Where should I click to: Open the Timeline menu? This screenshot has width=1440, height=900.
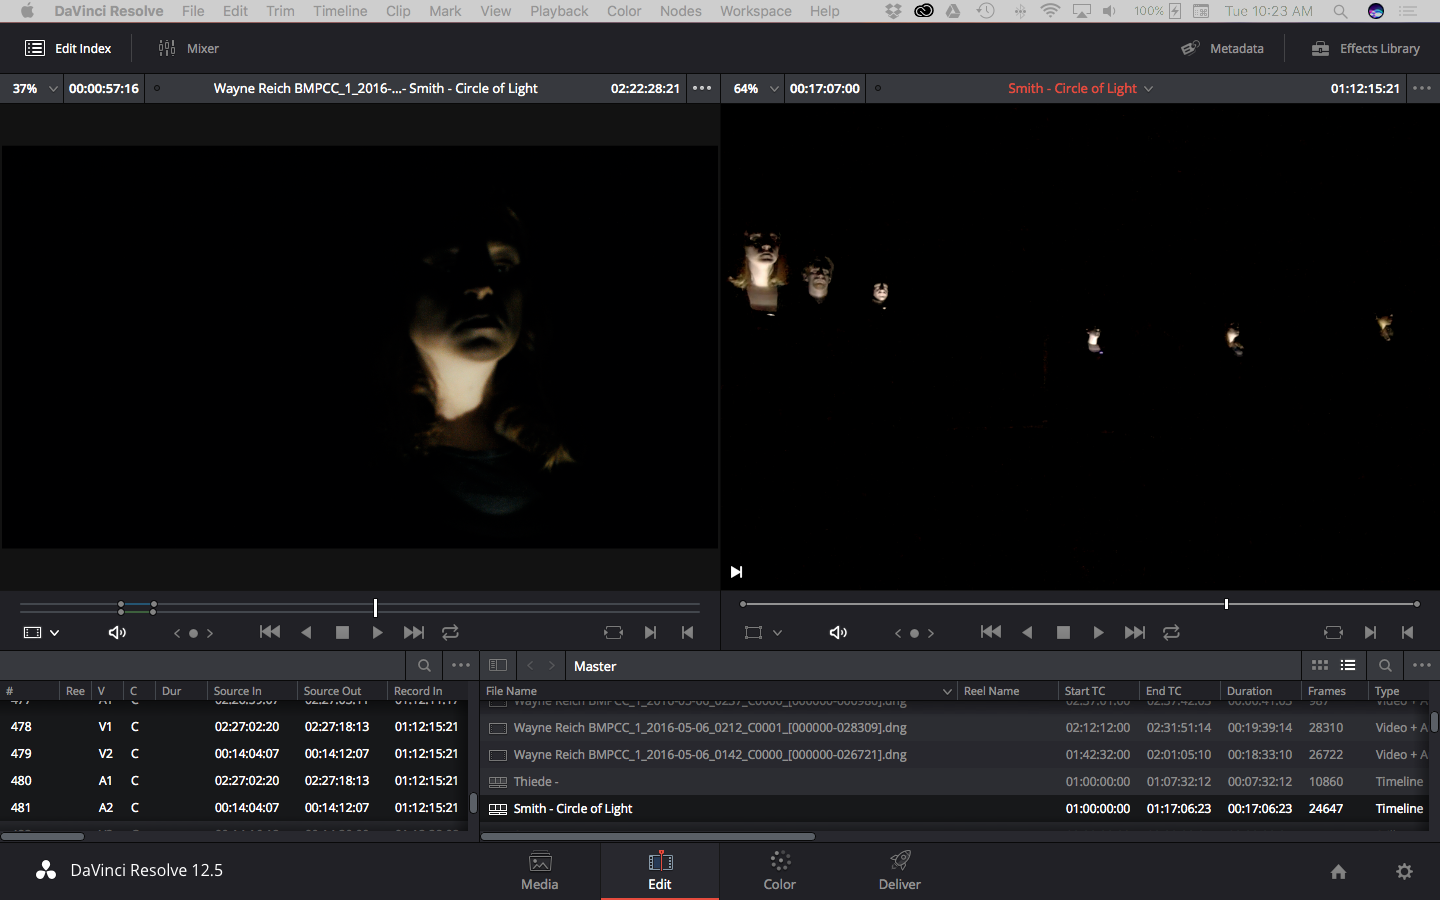click(340, 11)
